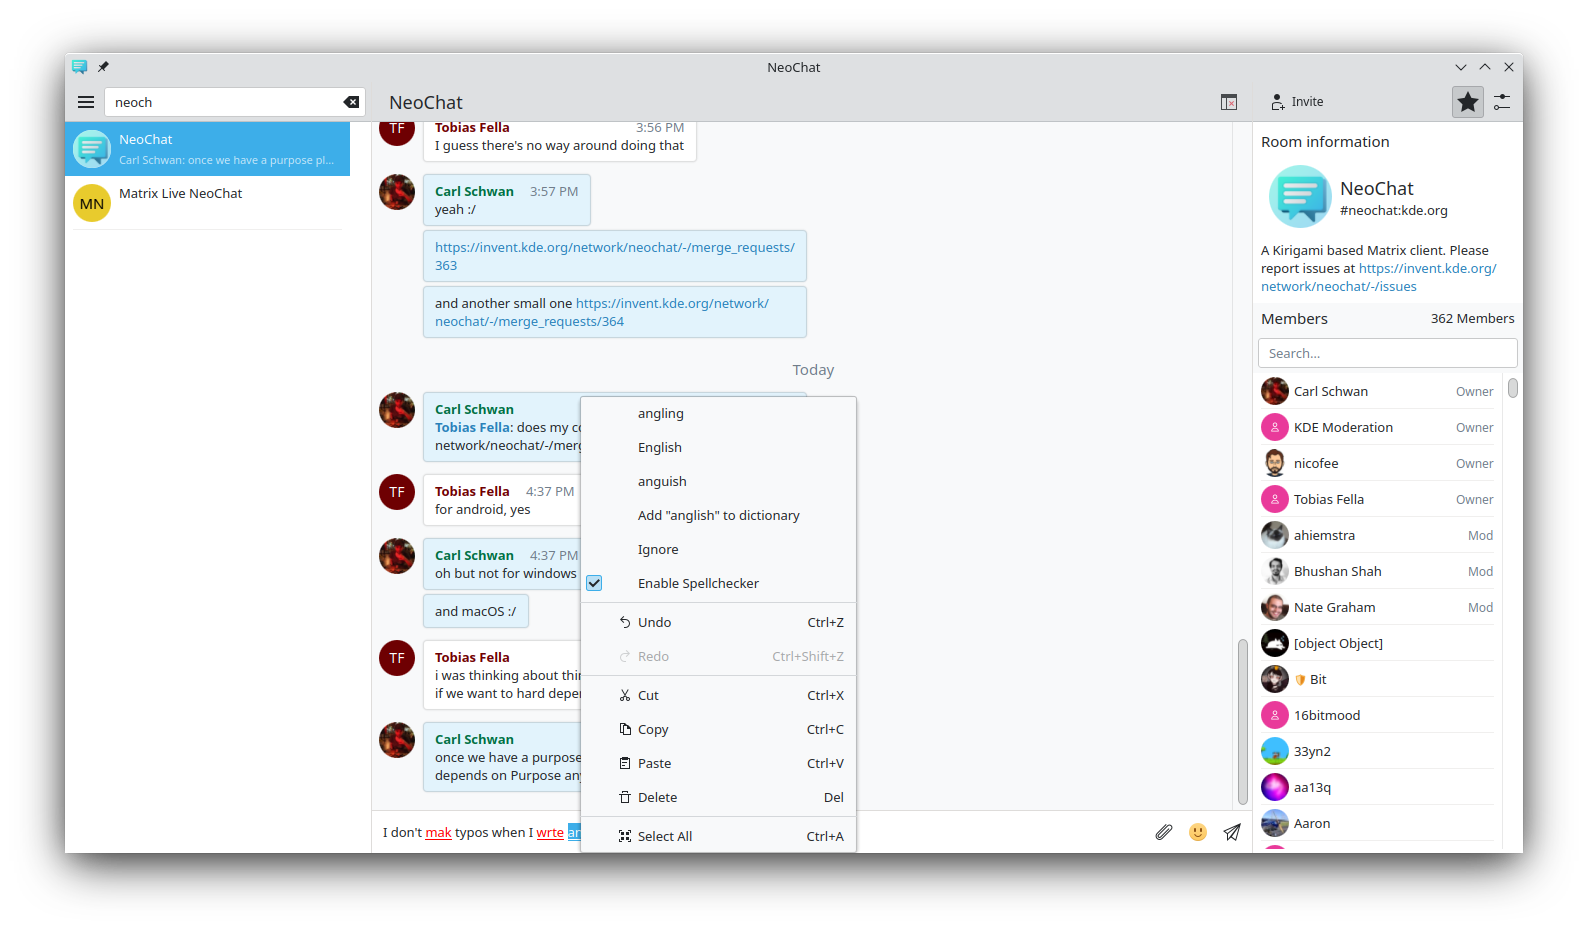Toggle favorite star for this room

pyautogui.click(x=1467, y=102)
